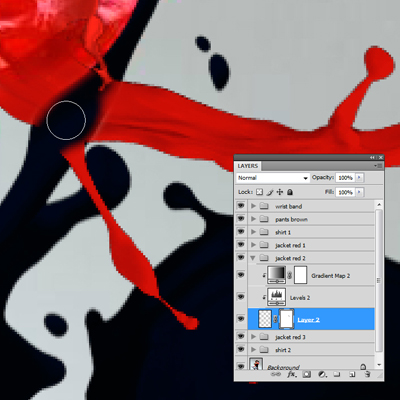400x400 pixels.
Task: Create a new group folder
Action: point(337,374)
